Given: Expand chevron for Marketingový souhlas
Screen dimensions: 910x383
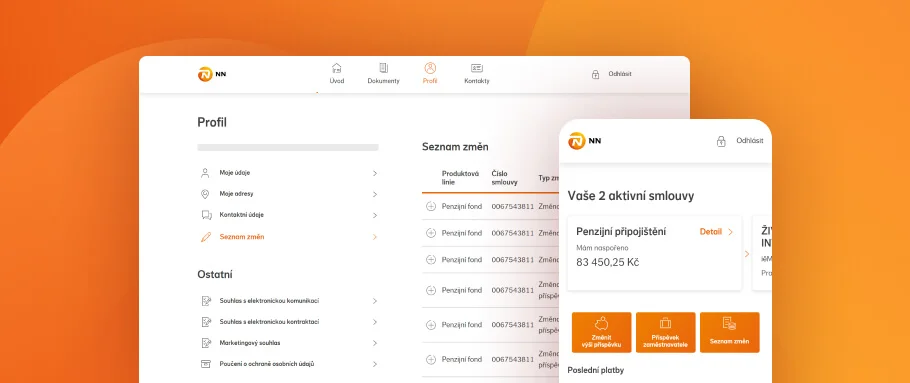Looking at the screenshot, I should 375,343.
